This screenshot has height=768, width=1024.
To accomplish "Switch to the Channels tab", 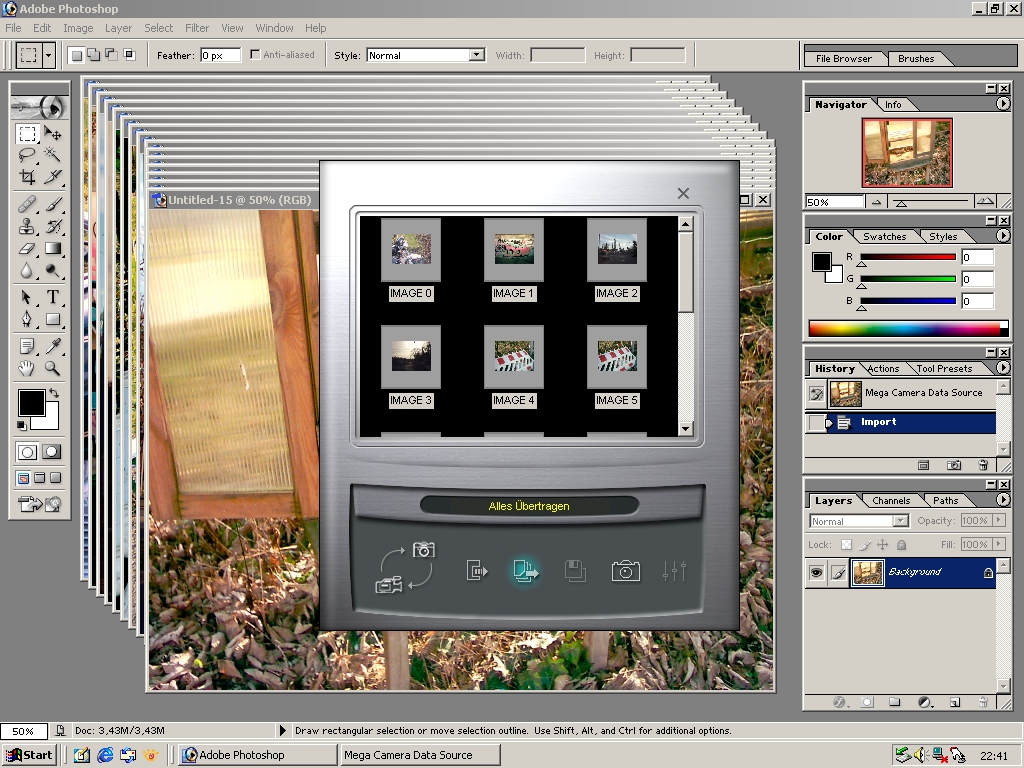I will (x=890, y=500).
